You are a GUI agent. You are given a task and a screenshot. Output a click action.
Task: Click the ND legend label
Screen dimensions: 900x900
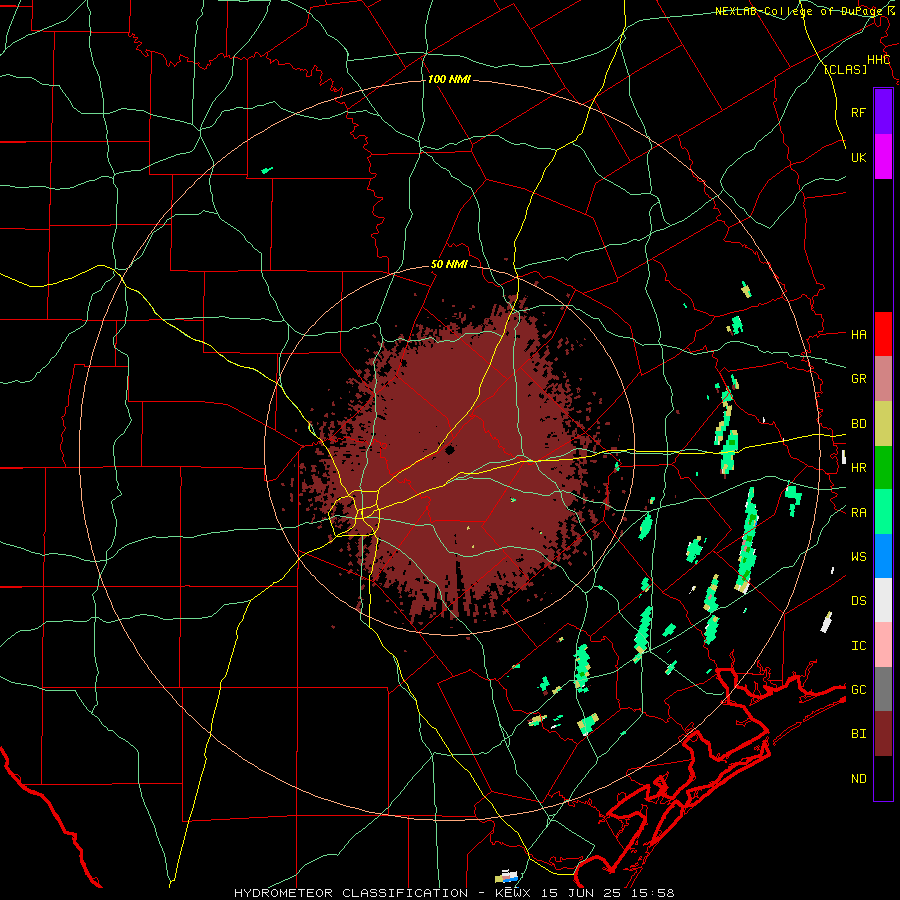858,778
